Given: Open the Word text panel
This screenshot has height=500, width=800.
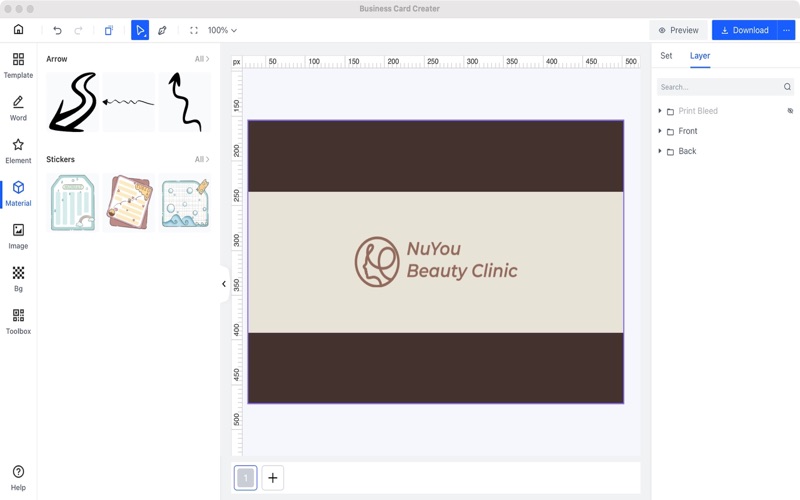Looking at the screenshot, I should pos(18,108).
